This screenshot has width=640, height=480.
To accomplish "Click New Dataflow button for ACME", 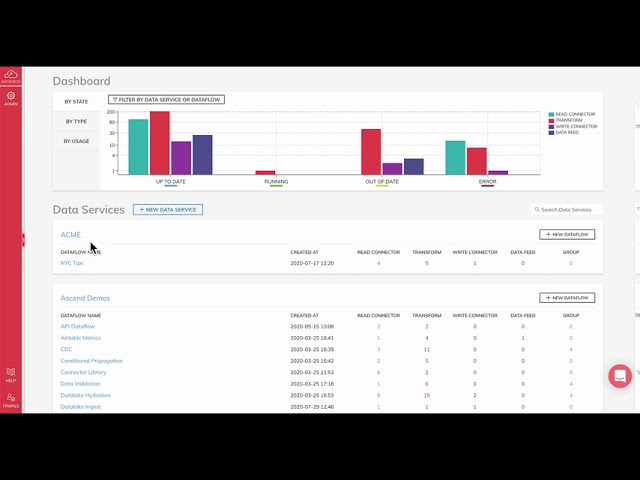I will coord(567,234).
